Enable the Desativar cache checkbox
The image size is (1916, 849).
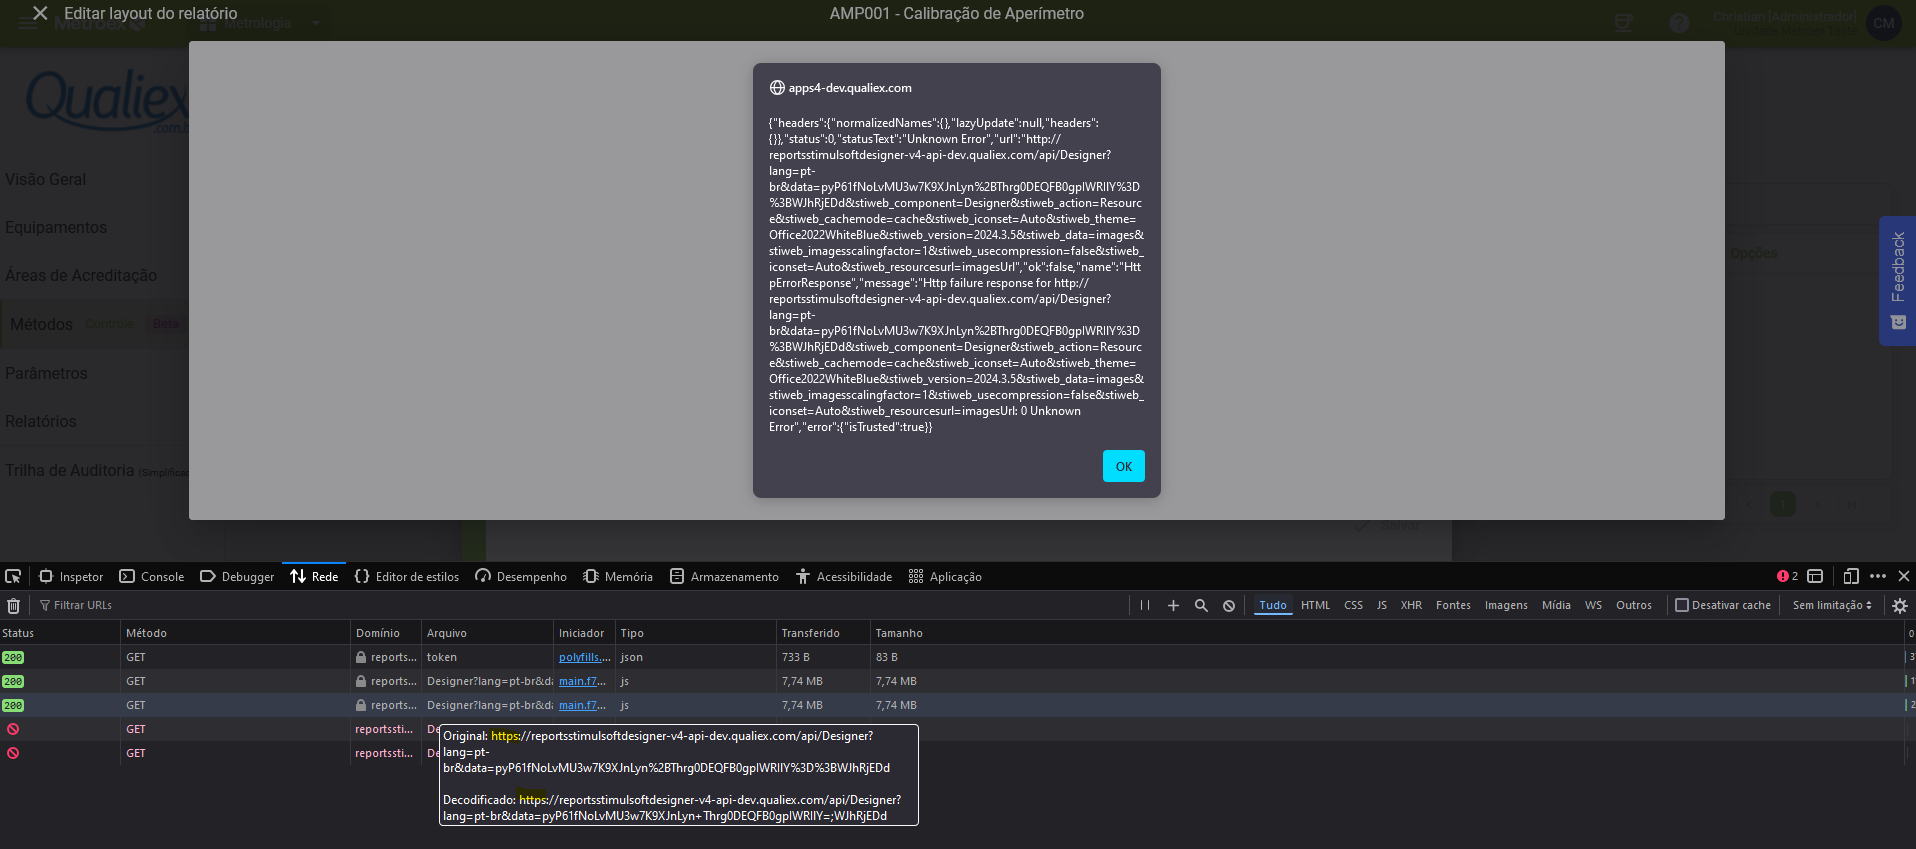tap(1682, 605)
